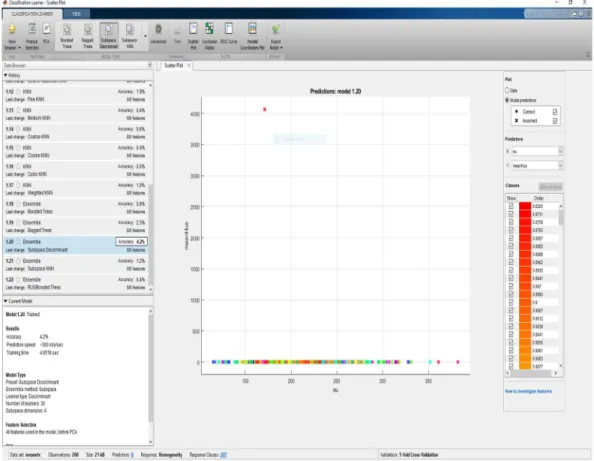Select model 1.21 Subspace KNN in history
This screenshot has width=594, height=461.
pyautogui.click(x=76, y=265)
